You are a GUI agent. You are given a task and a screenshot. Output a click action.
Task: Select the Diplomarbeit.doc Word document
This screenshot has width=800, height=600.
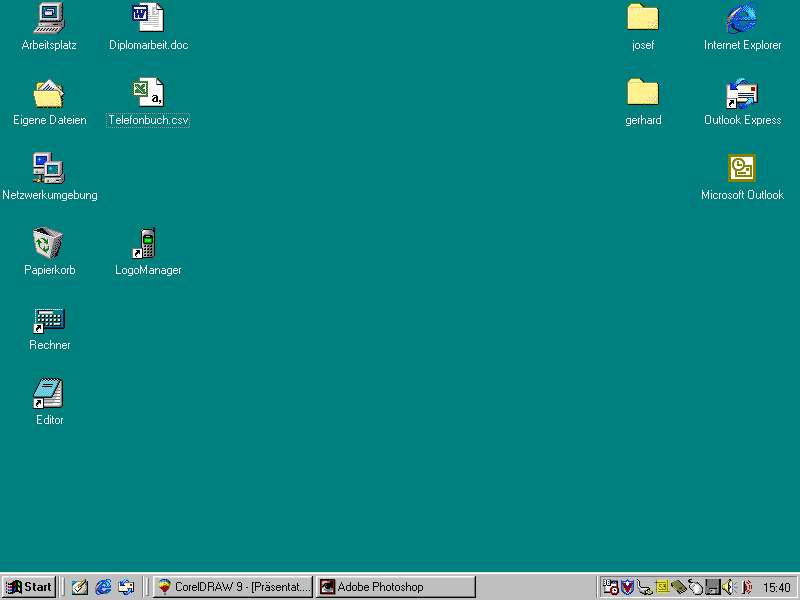[x=148, y=19]
